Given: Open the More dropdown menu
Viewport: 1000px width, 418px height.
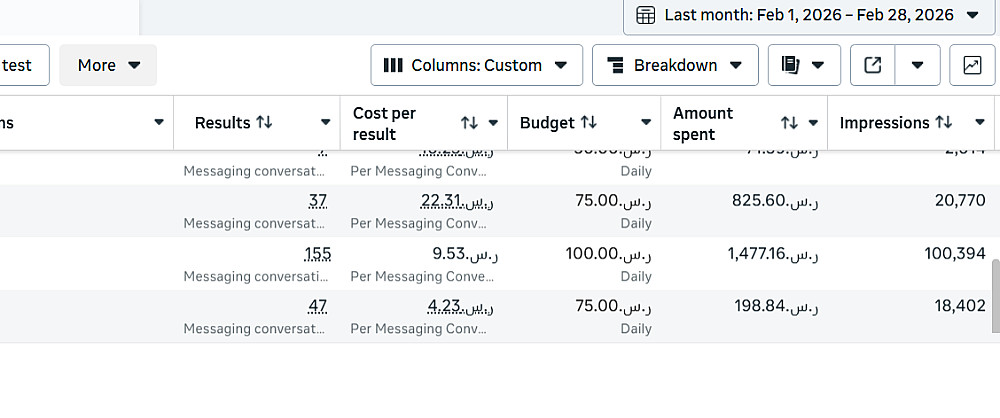Looking at the screenshot, I should pos(108,65).
